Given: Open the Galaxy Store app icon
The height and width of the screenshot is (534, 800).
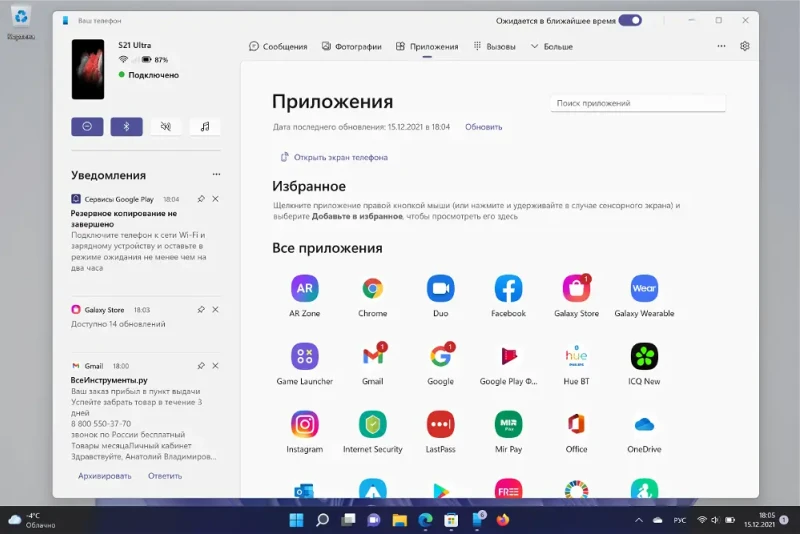Looking at the screenshot, I should pyautogui.click(x=577, y=289).
